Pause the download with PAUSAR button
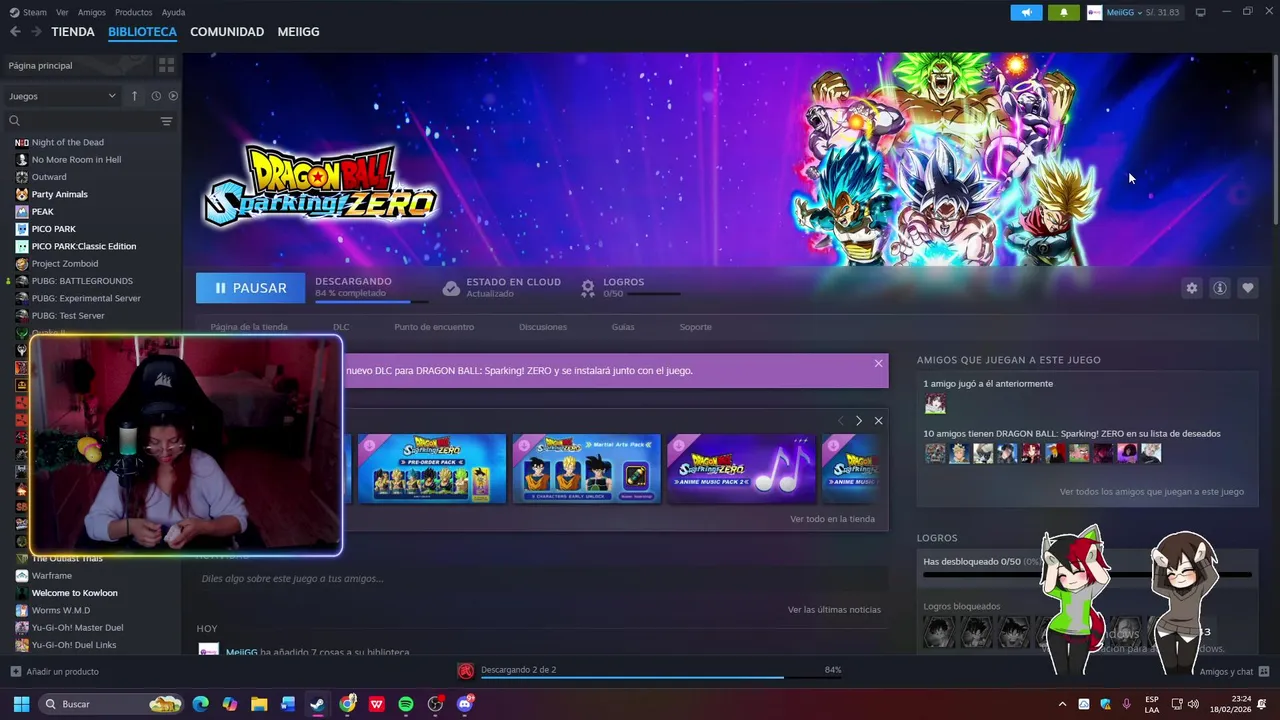1280x720 pixels. point(250,288)
